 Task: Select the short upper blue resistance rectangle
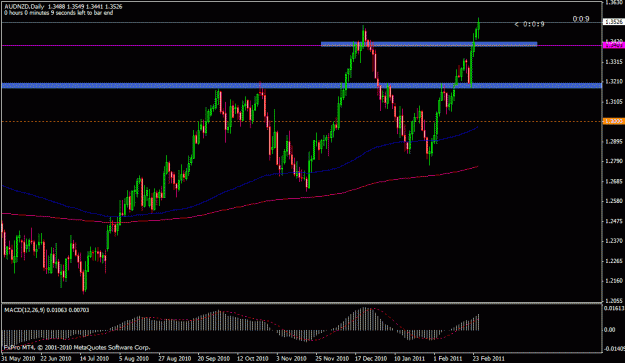click(x=429, y=44)
